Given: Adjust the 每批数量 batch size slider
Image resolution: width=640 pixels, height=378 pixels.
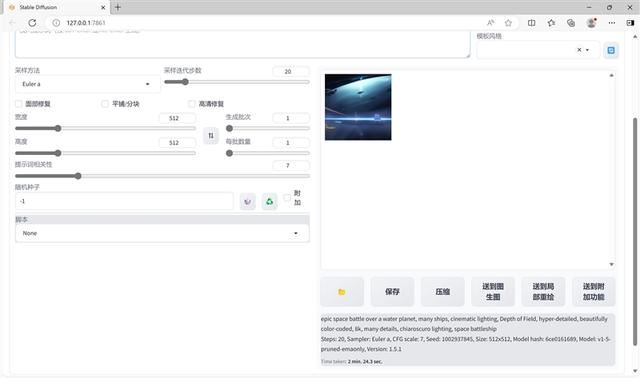Looking at the screenshot, I should coord(229,153).
